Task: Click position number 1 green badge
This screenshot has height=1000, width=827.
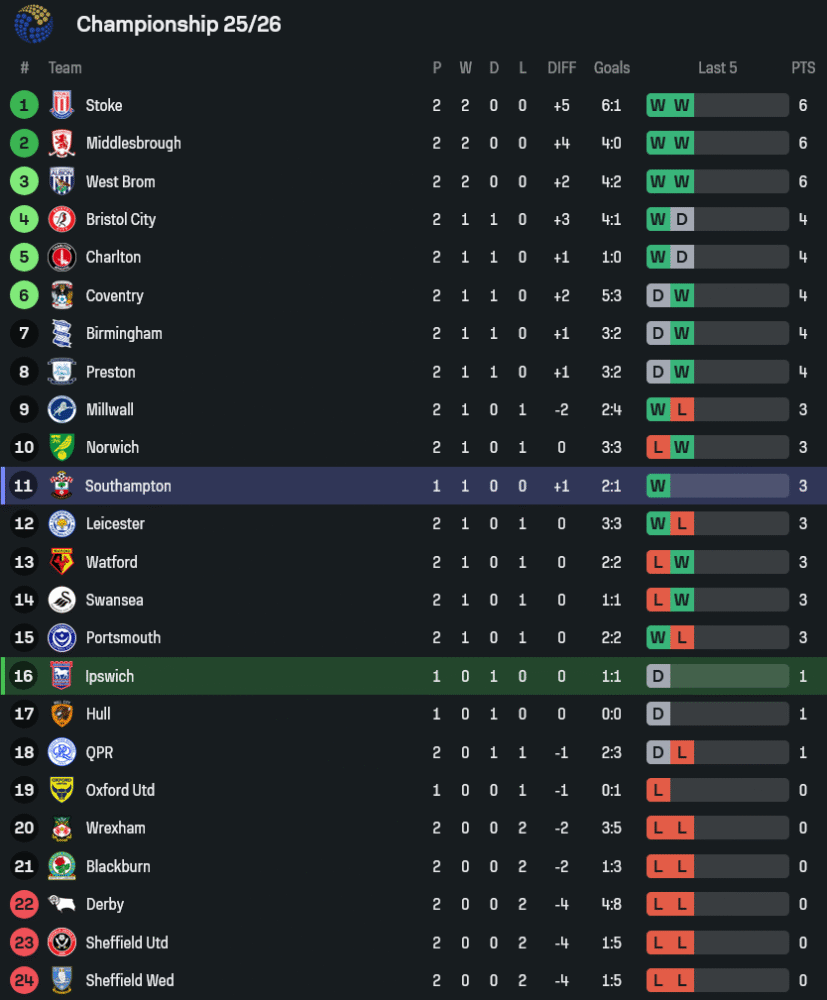Action: tap(24, 105)
